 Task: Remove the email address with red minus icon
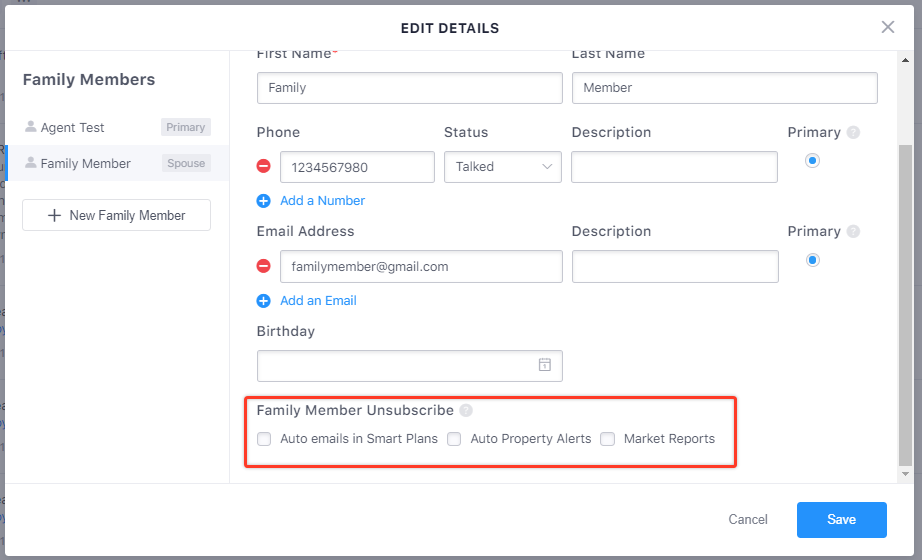pyautogui.click(x=263, y=266)
